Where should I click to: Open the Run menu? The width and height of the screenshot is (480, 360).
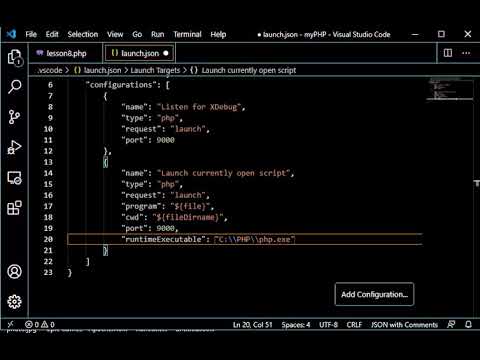click(158, 34)
